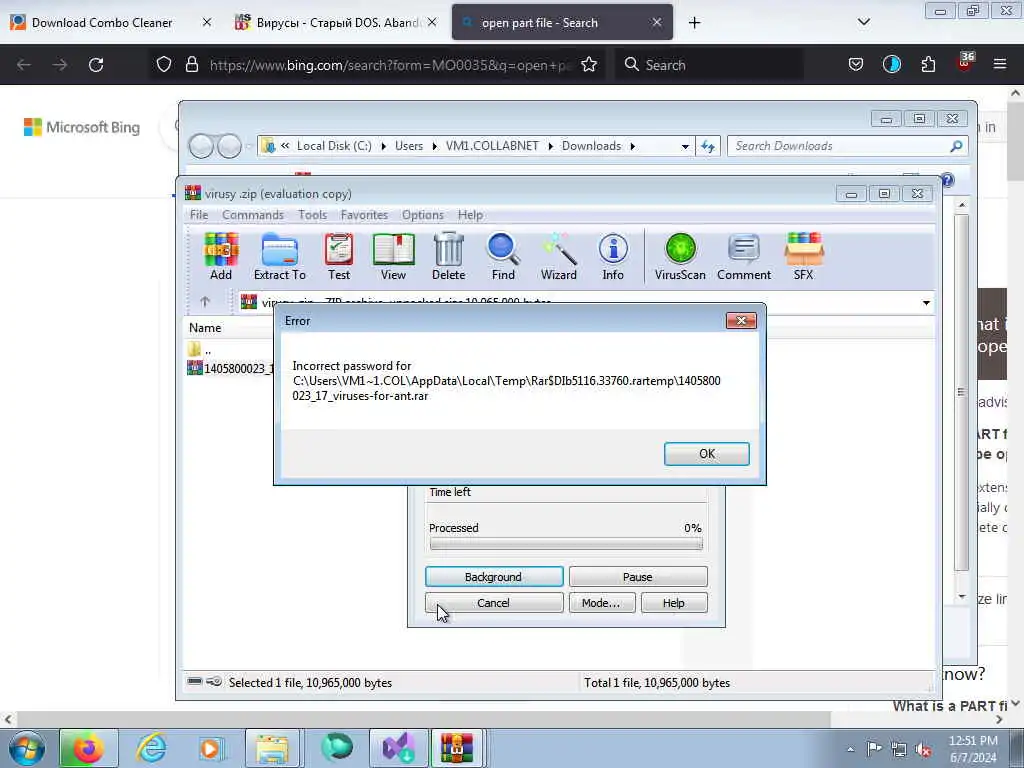Click the Microsoft Bing logo
The width and height of the screenshot is (1024, 768).
(82, 127)
